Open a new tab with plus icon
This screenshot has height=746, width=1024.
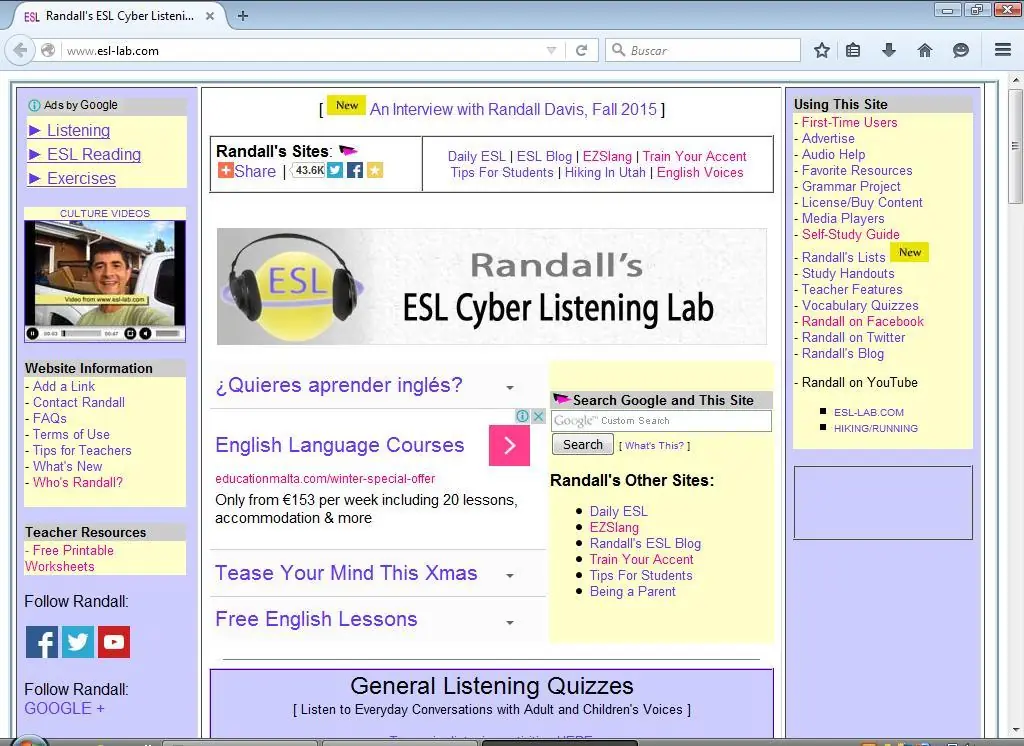242,16
